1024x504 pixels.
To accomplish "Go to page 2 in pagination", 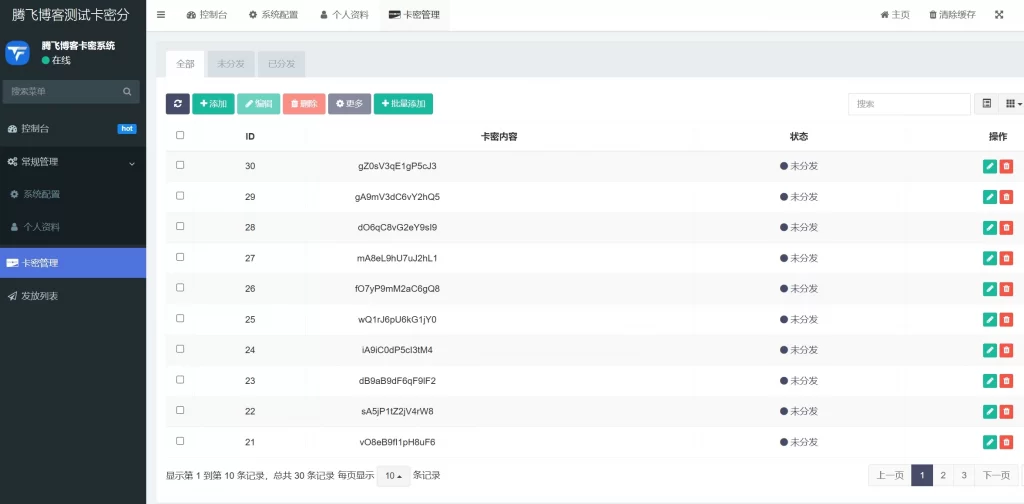I will pos(943,475).
